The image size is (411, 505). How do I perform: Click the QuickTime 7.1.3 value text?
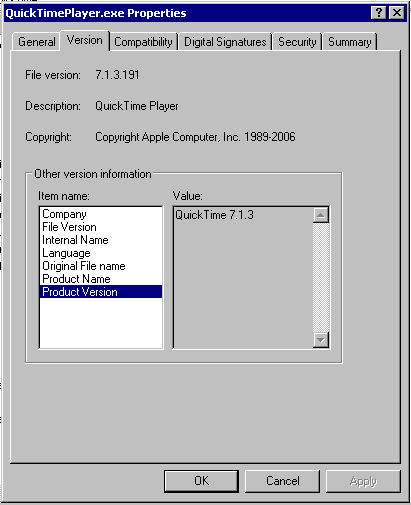[214, 215]
